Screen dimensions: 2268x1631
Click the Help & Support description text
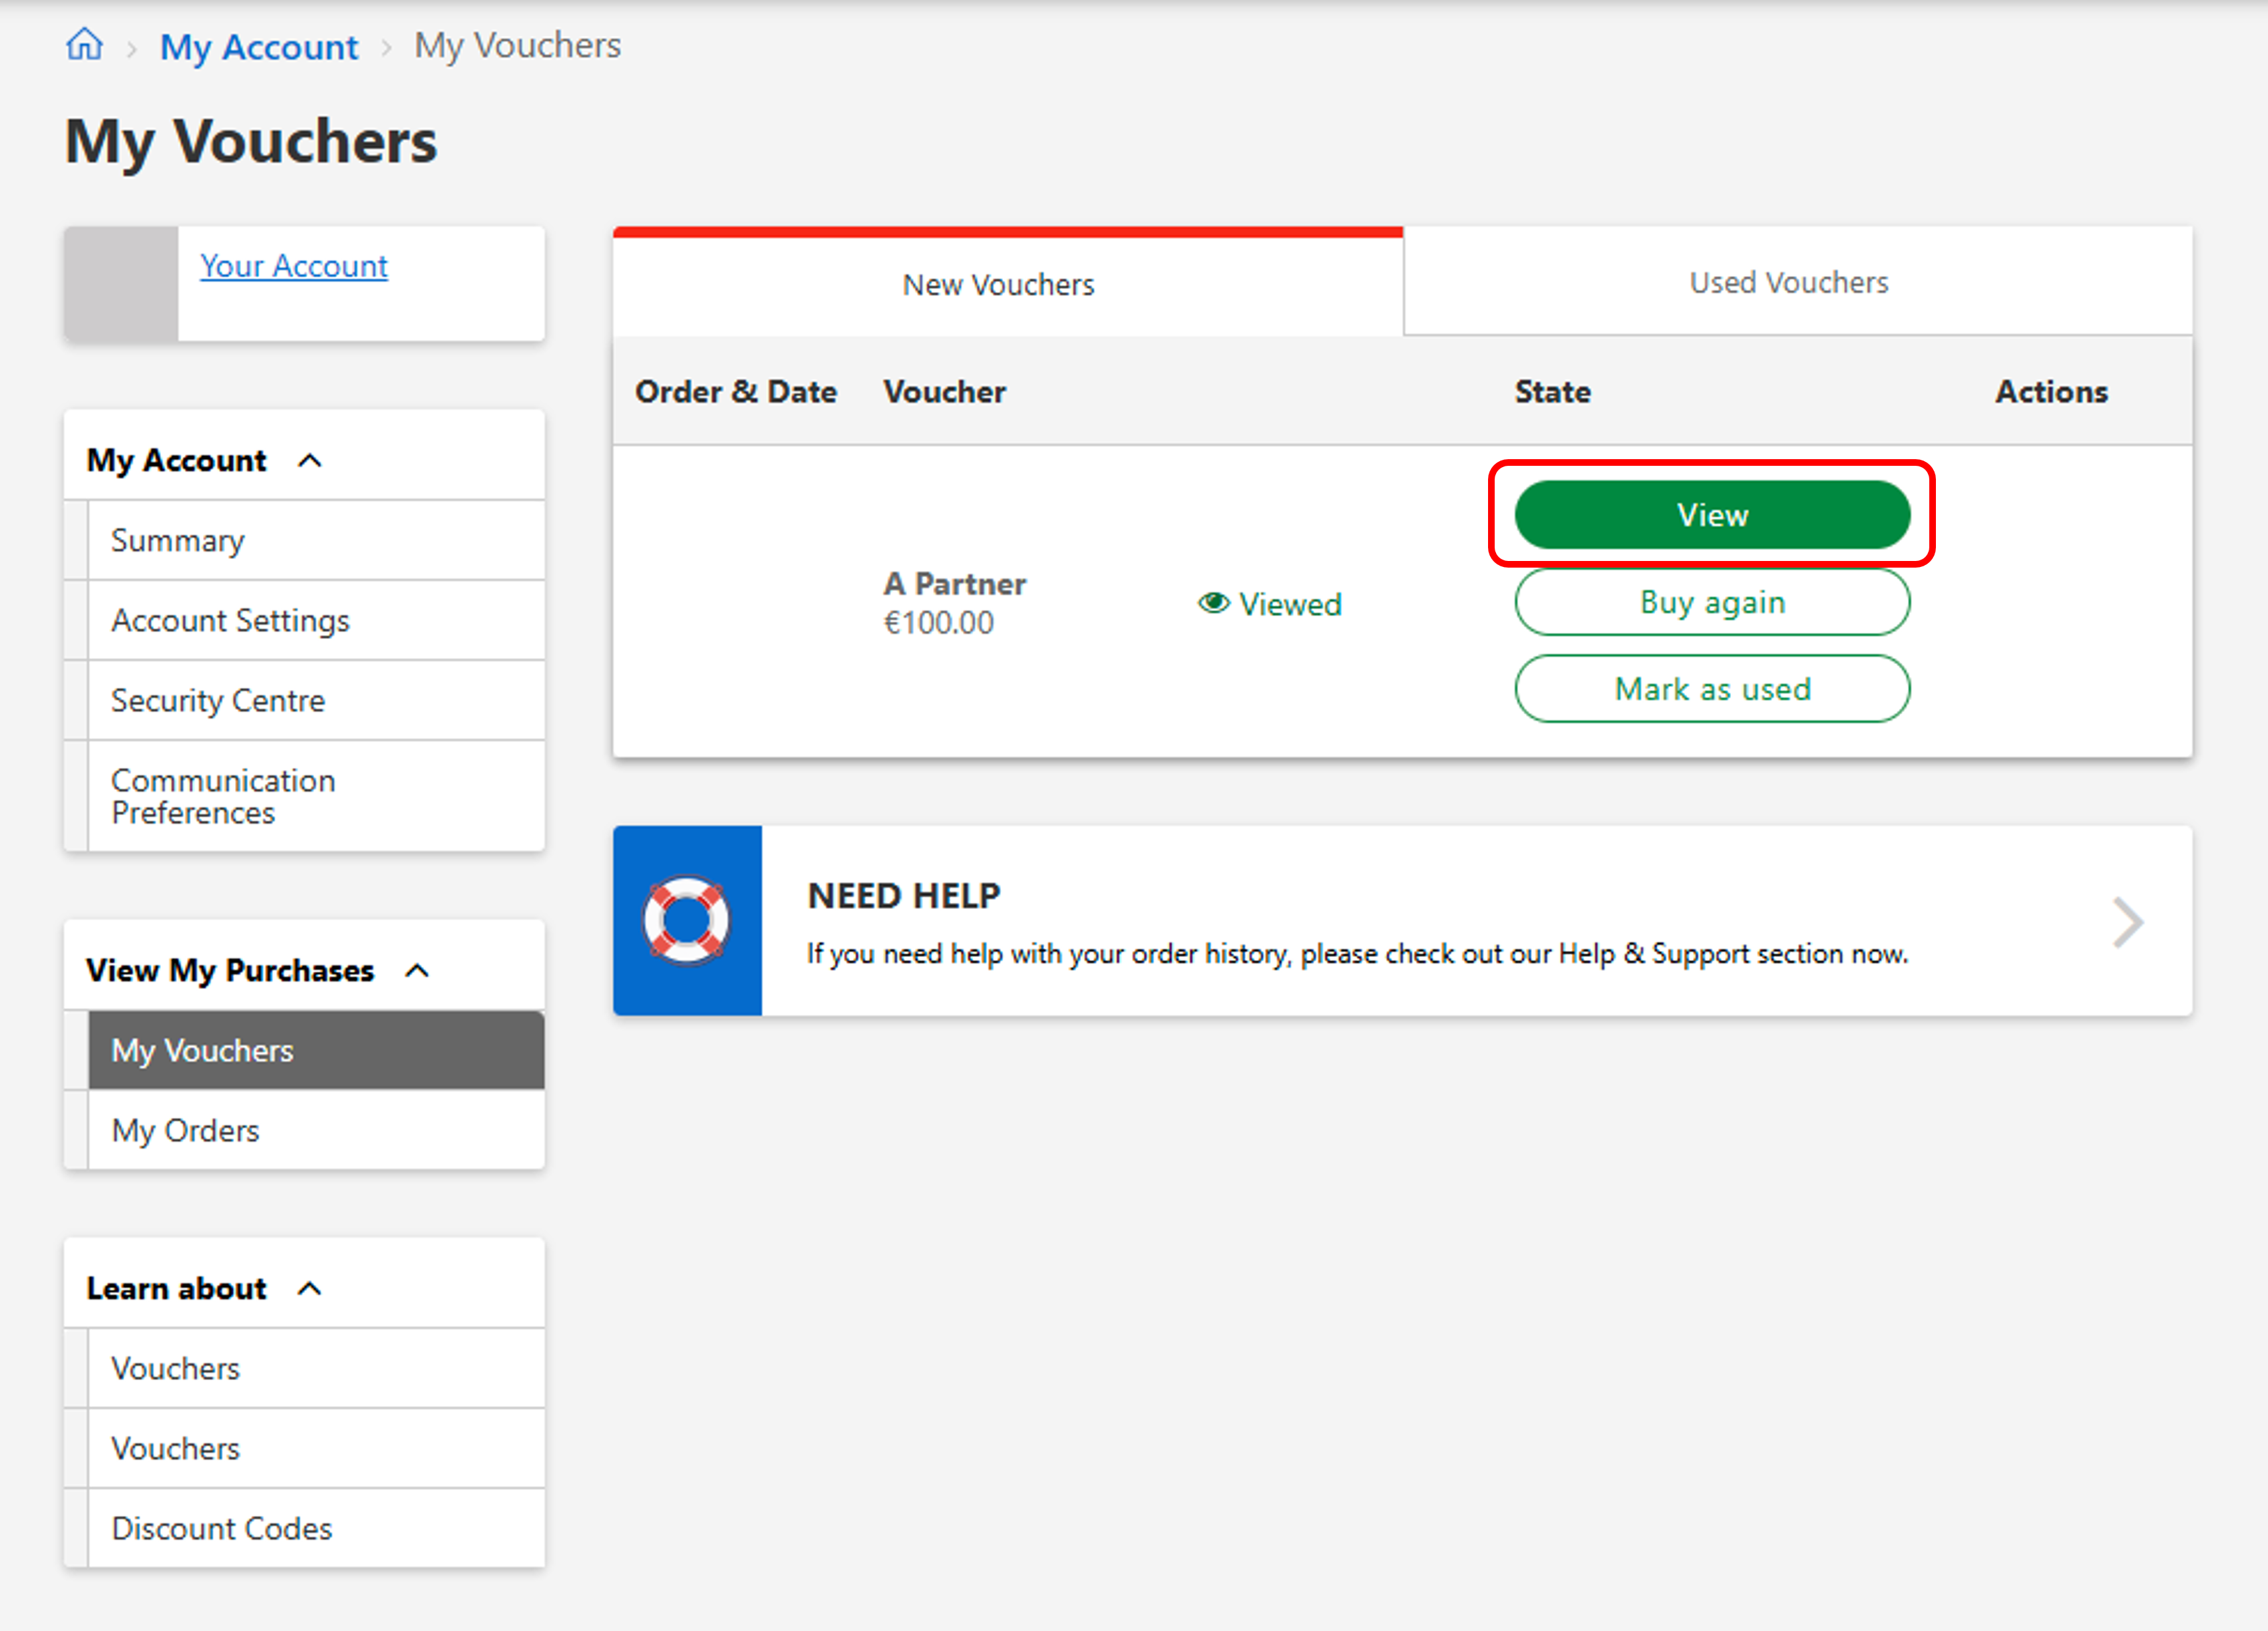[1357, 954]
